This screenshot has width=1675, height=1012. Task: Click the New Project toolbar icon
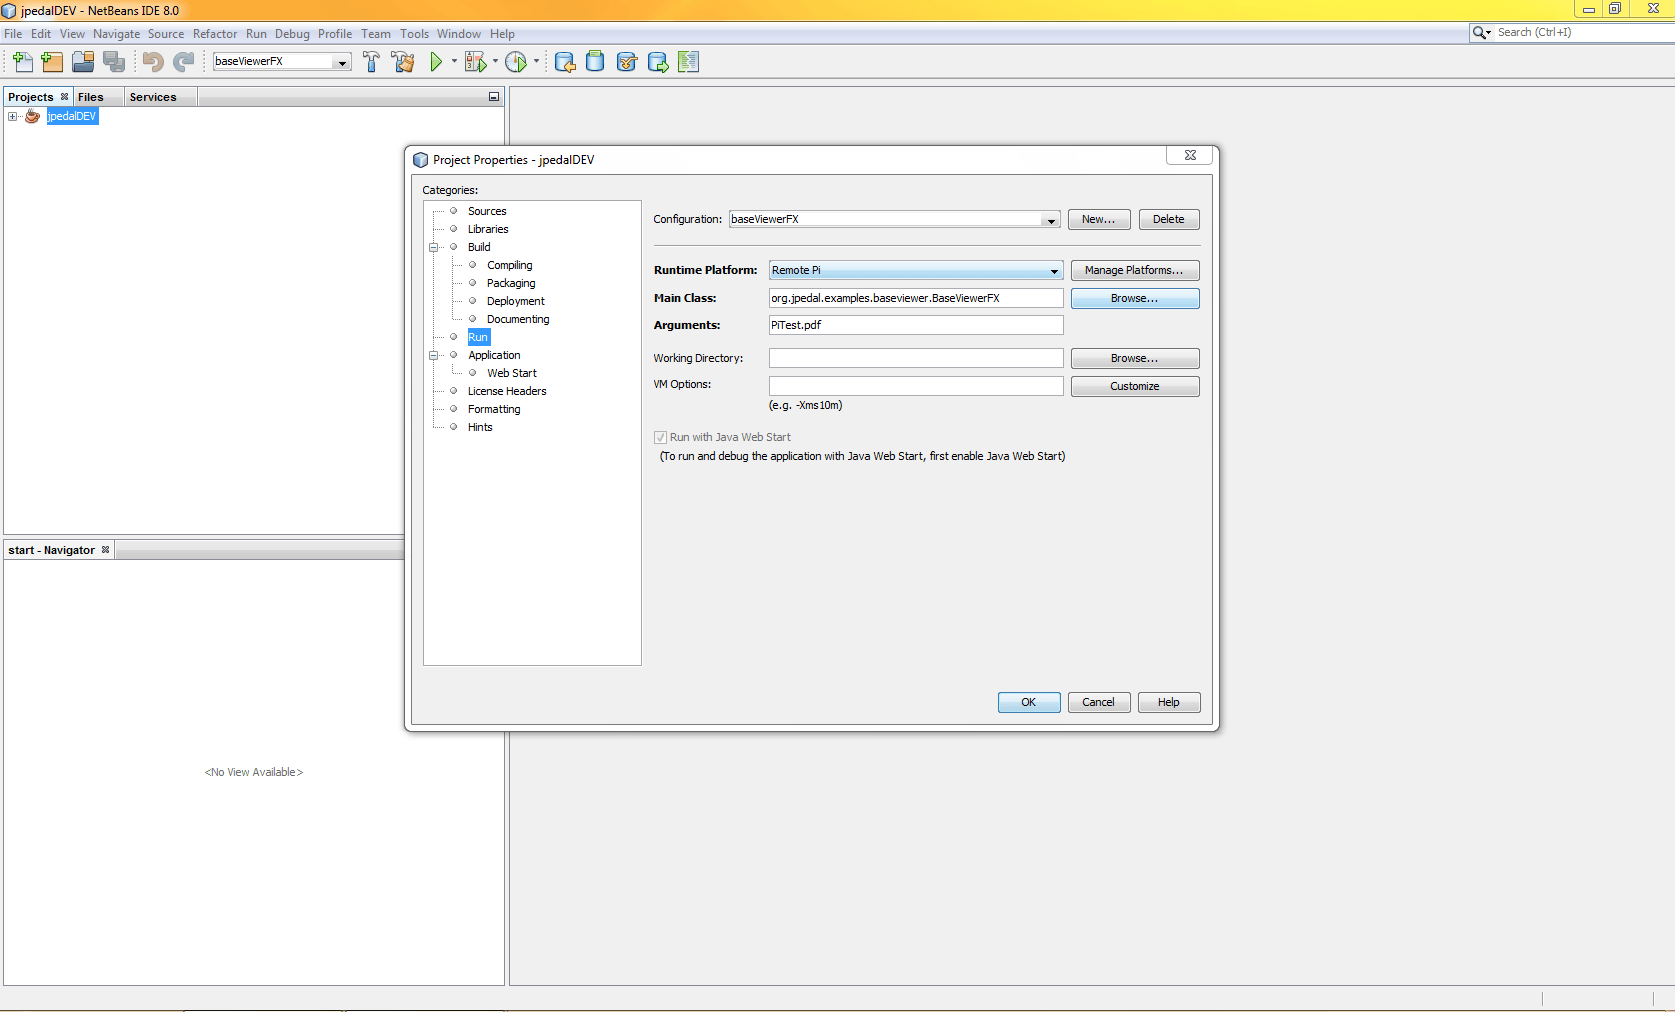coord(52,62)
